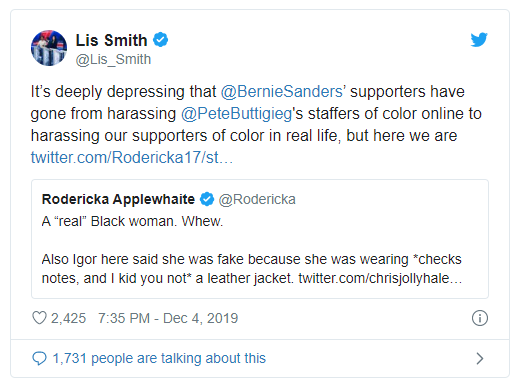Click the reply speech bubble icon
Image resolution: width=516 pixels, height=387 pixels.
pos(39,358)
